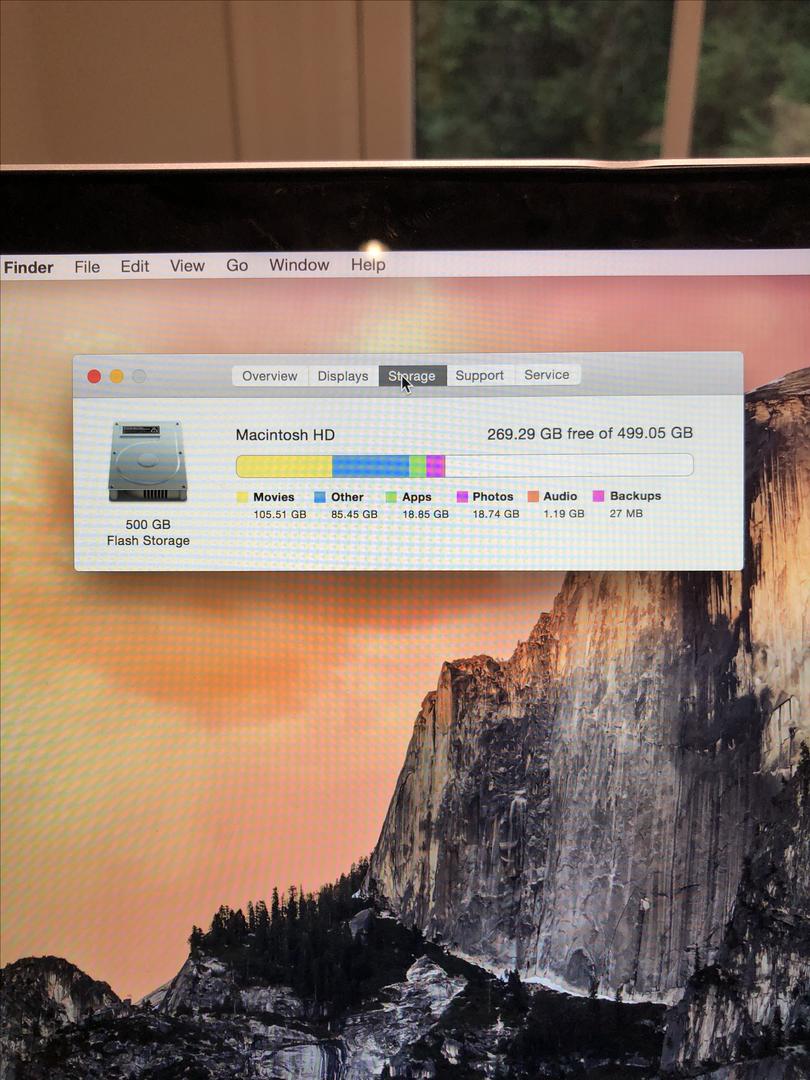Viewport: 810px width, 1080px height.
Task: Click the white free-space portion of storage bar
Action: pos(569,465)
